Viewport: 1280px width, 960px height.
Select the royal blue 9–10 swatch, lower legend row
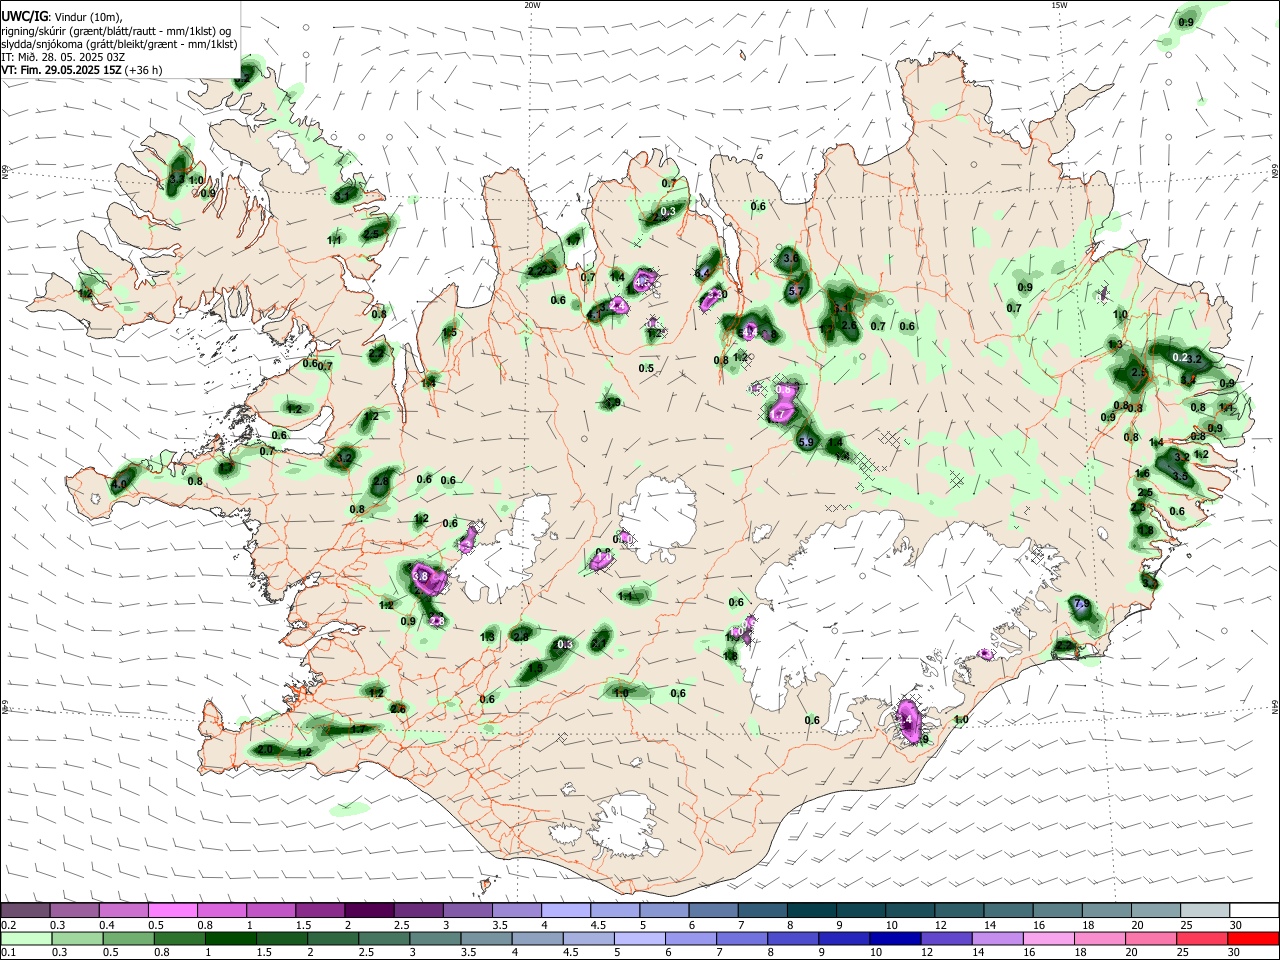(844, 938)
